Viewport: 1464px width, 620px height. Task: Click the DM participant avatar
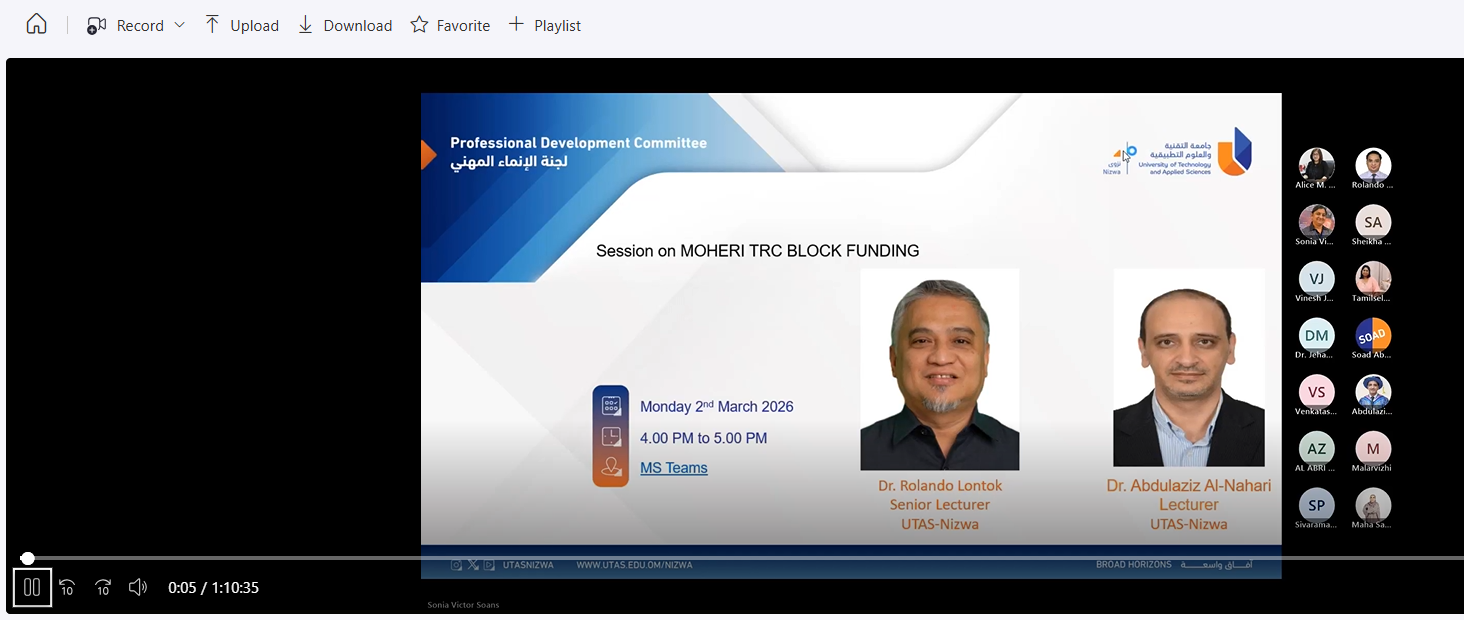coord(1316,335)
